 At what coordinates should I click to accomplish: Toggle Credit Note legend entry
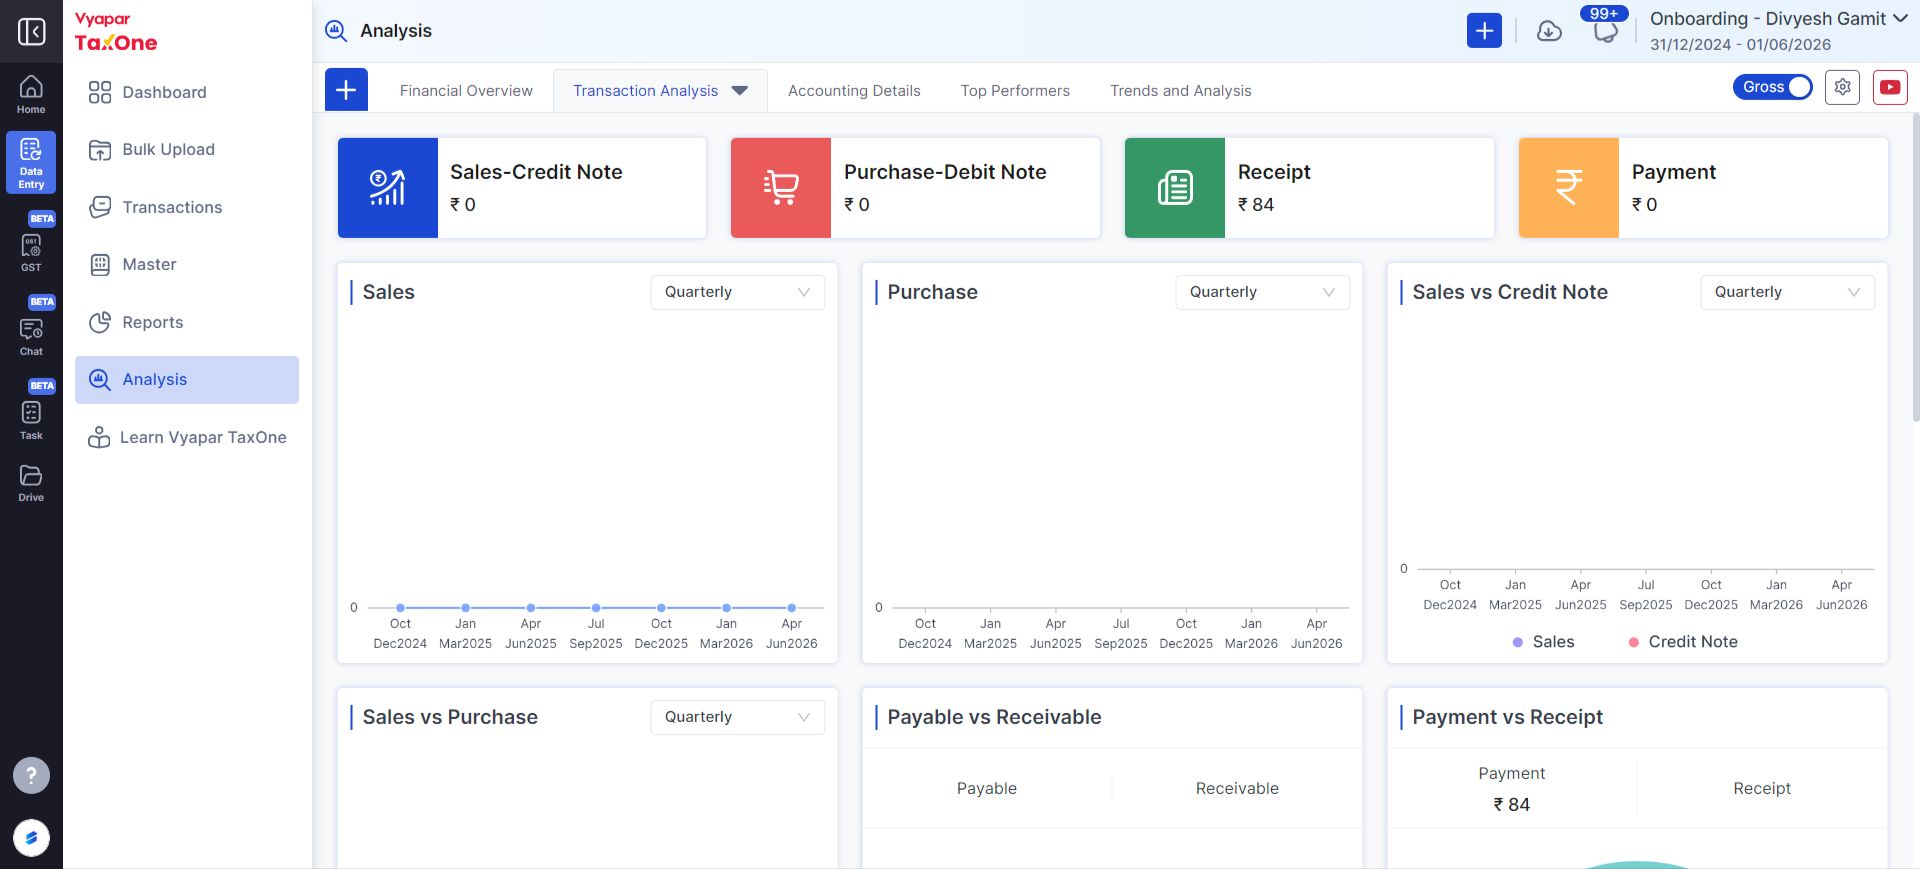pos(1683,642)
